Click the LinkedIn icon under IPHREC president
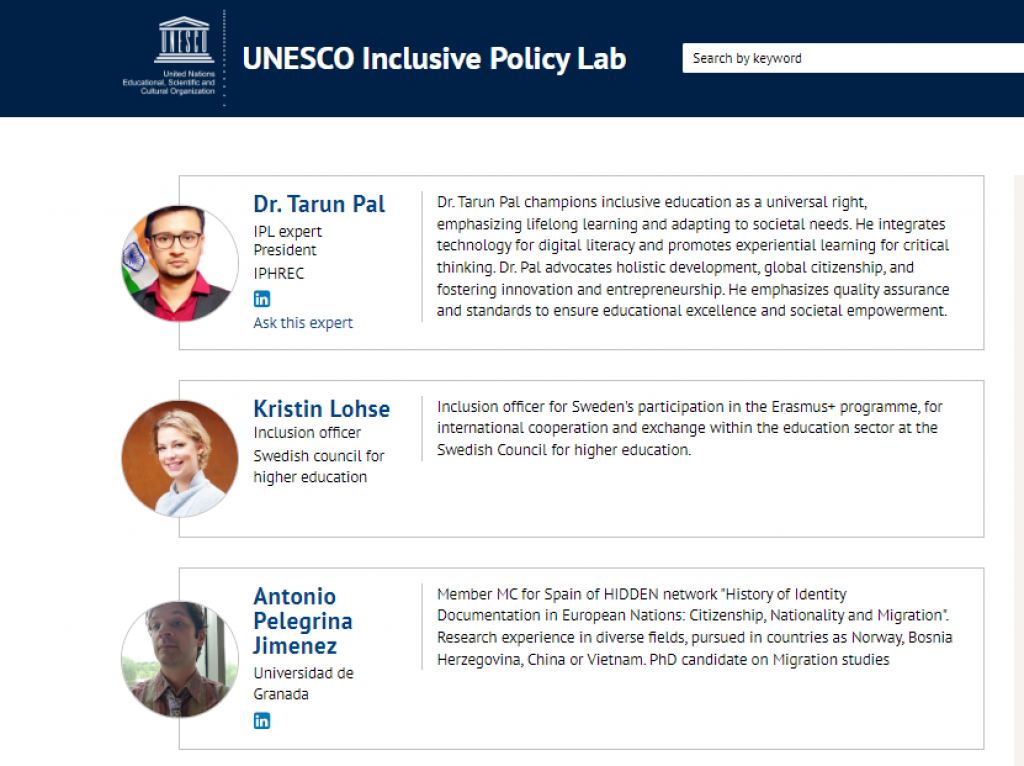 261,298
